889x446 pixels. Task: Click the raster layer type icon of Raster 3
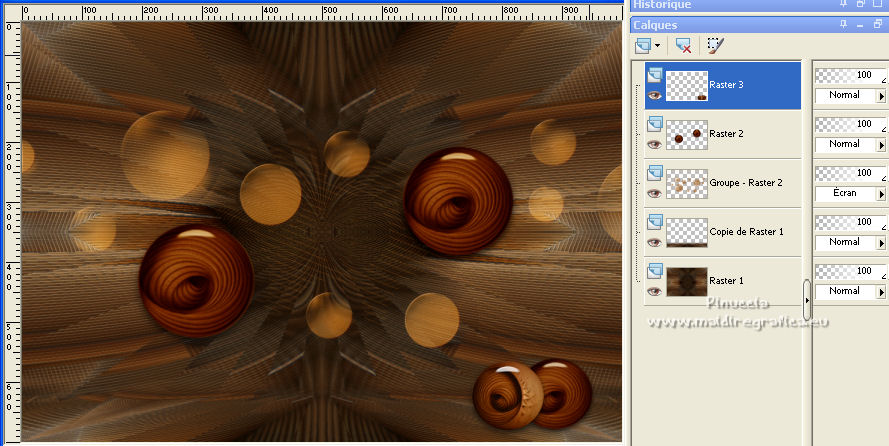coord(655,74)
